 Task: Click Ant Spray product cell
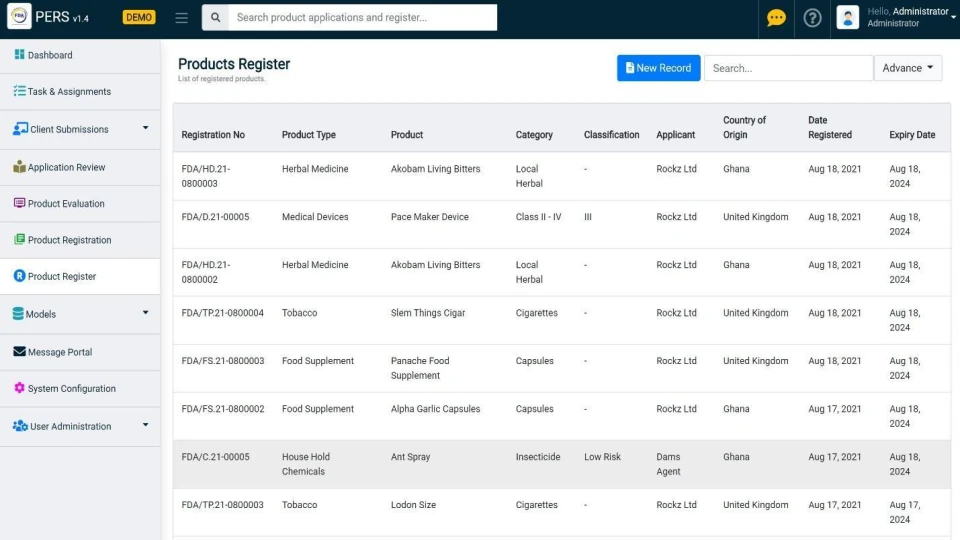tap(410, 457)
